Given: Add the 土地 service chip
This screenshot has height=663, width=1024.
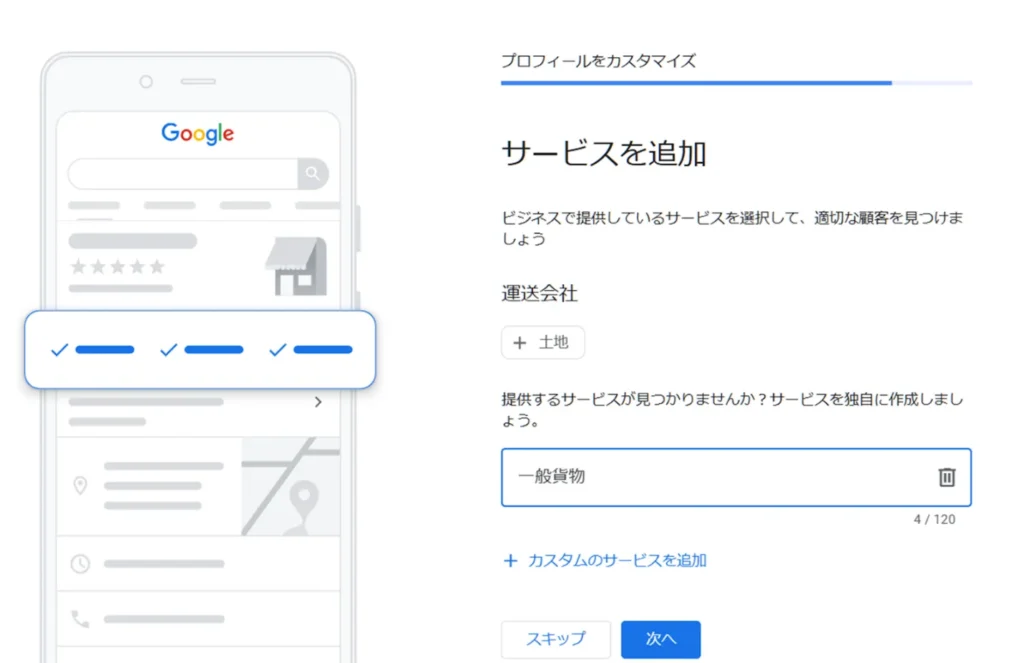Looking at the screenshot, I should 543,342.
